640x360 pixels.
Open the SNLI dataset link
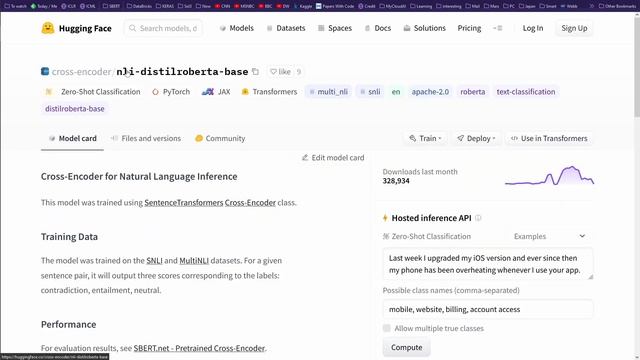pyautogui.click(x=154, y=260)
